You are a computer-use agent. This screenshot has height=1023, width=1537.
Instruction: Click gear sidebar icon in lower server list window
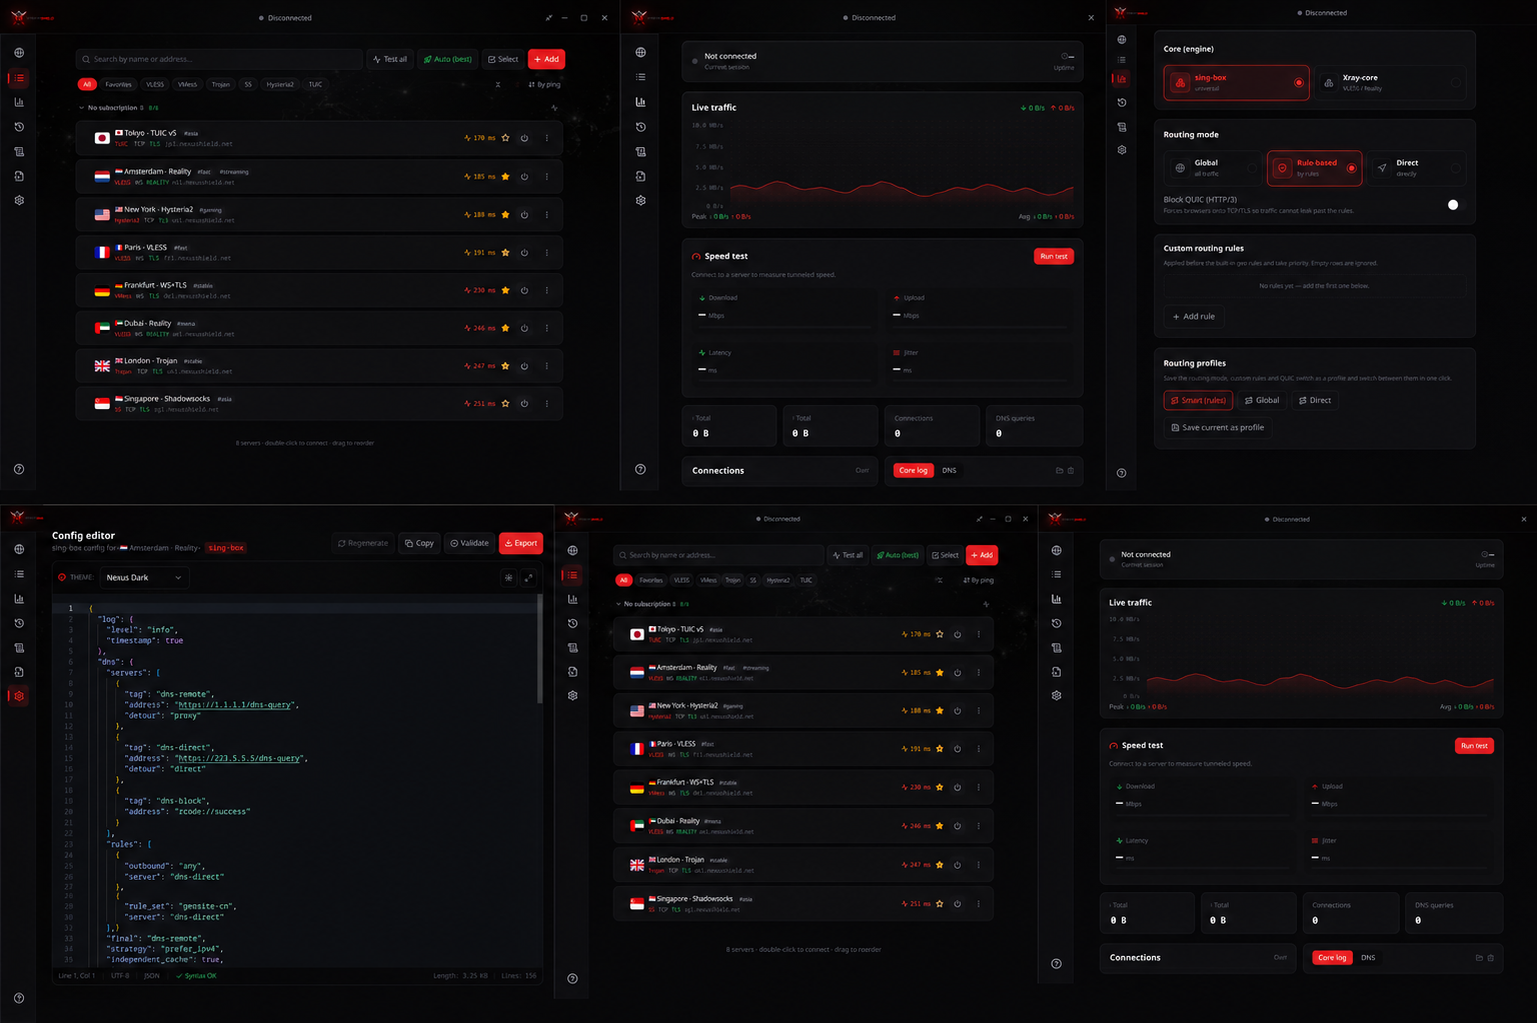573,695
